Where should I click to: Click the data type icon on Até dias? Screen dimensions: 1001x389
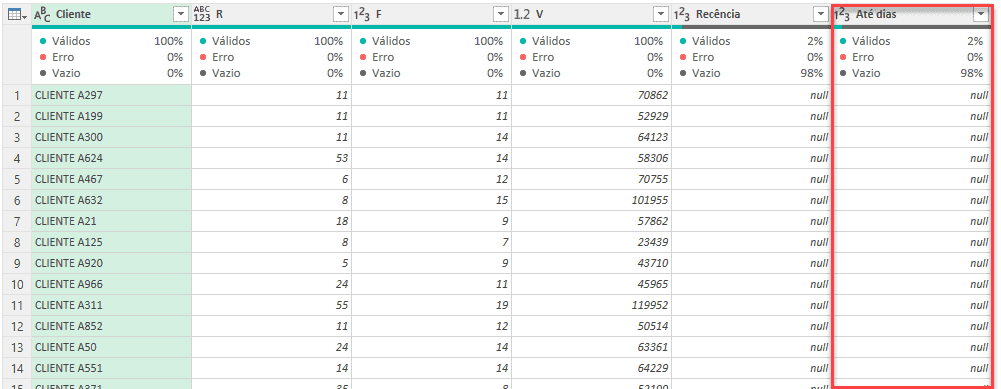tap(842, 14)
